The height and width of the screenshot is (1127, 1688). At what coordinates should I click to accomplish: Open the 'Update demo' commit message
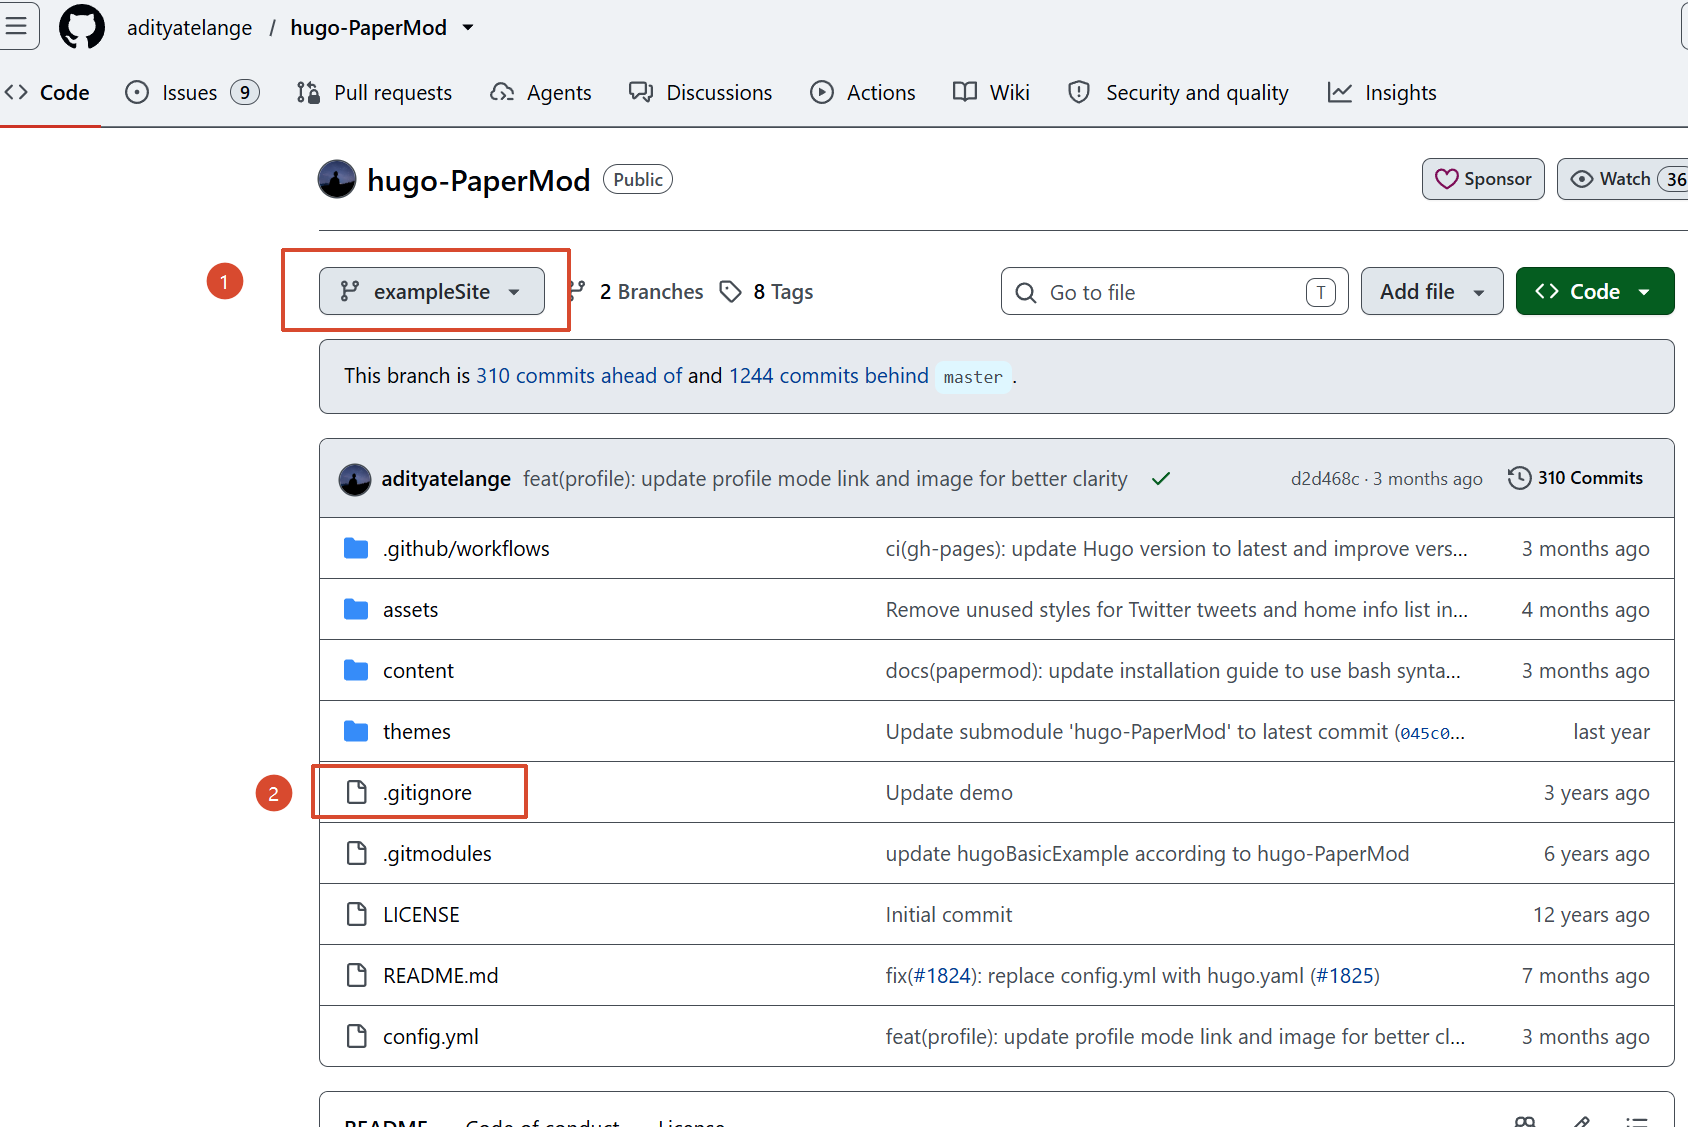click(x=949, y=793)
